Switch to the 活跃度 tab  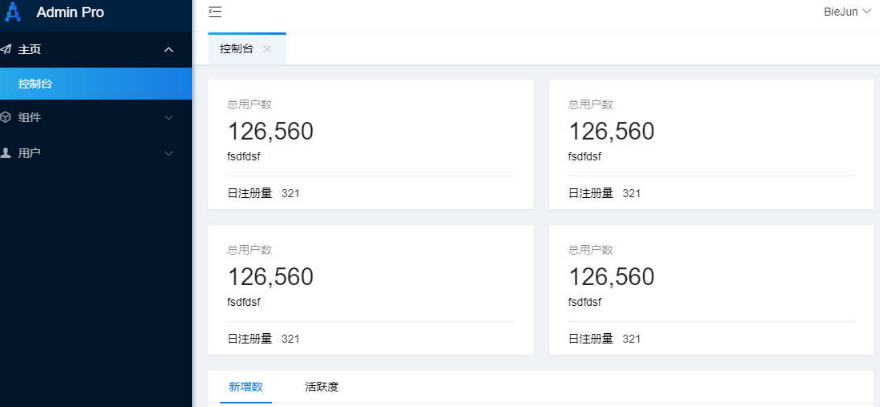(x=322, y=387)
